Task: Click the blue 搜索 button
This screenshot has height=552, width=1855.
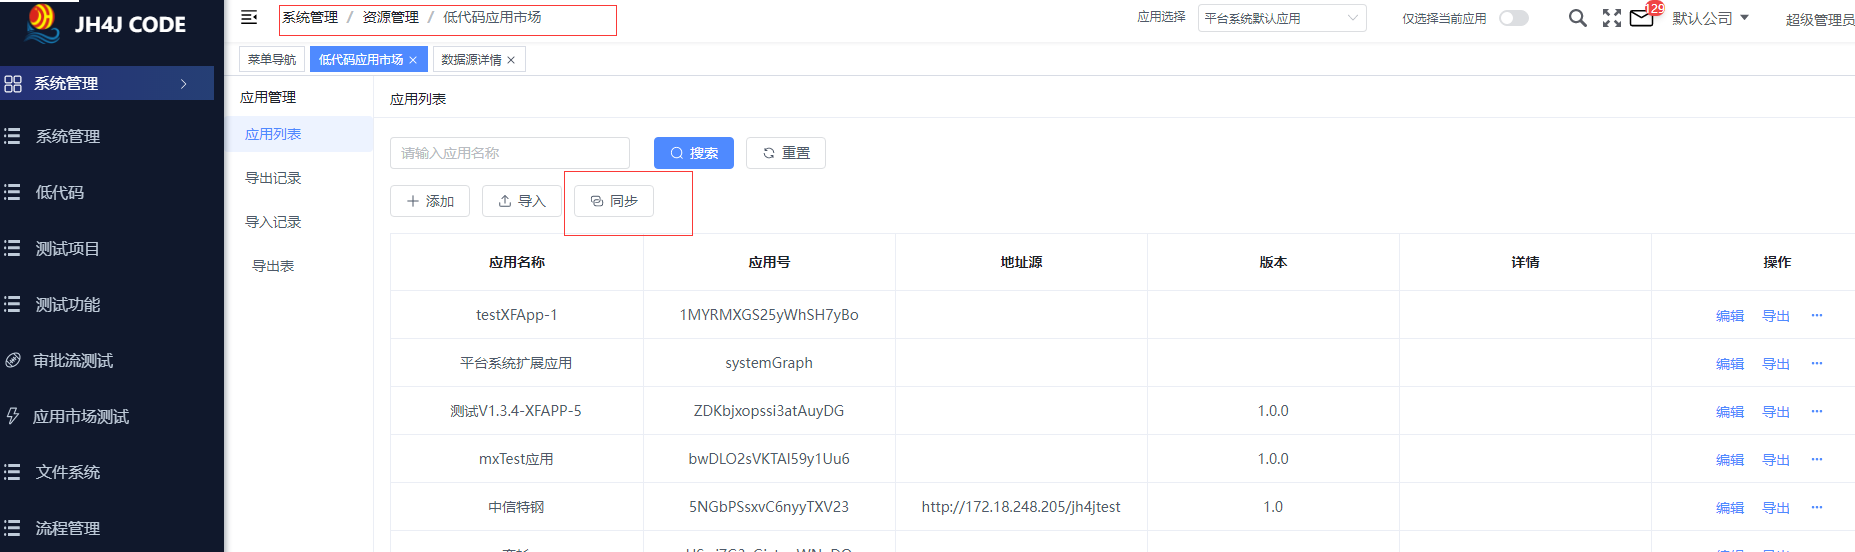Action: pyautogui.click(x=694, y=153)
